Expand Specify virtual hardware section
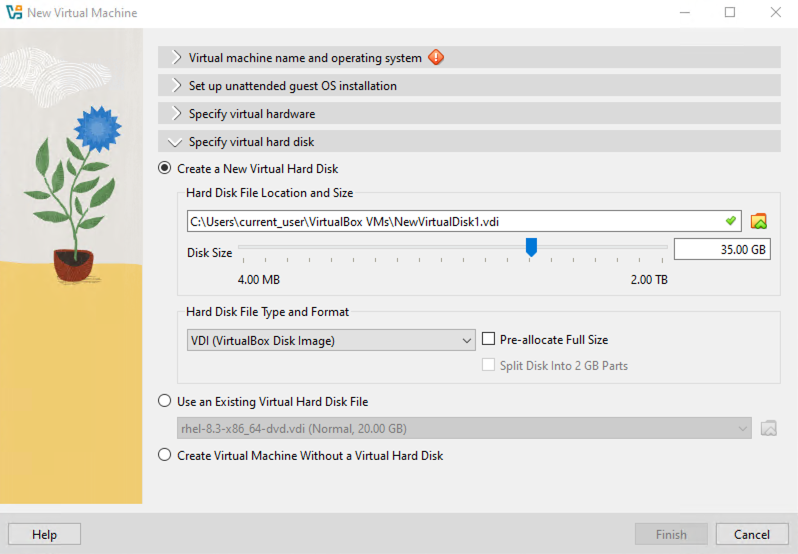Screen dimensions: 798x554 coord(469,113)
